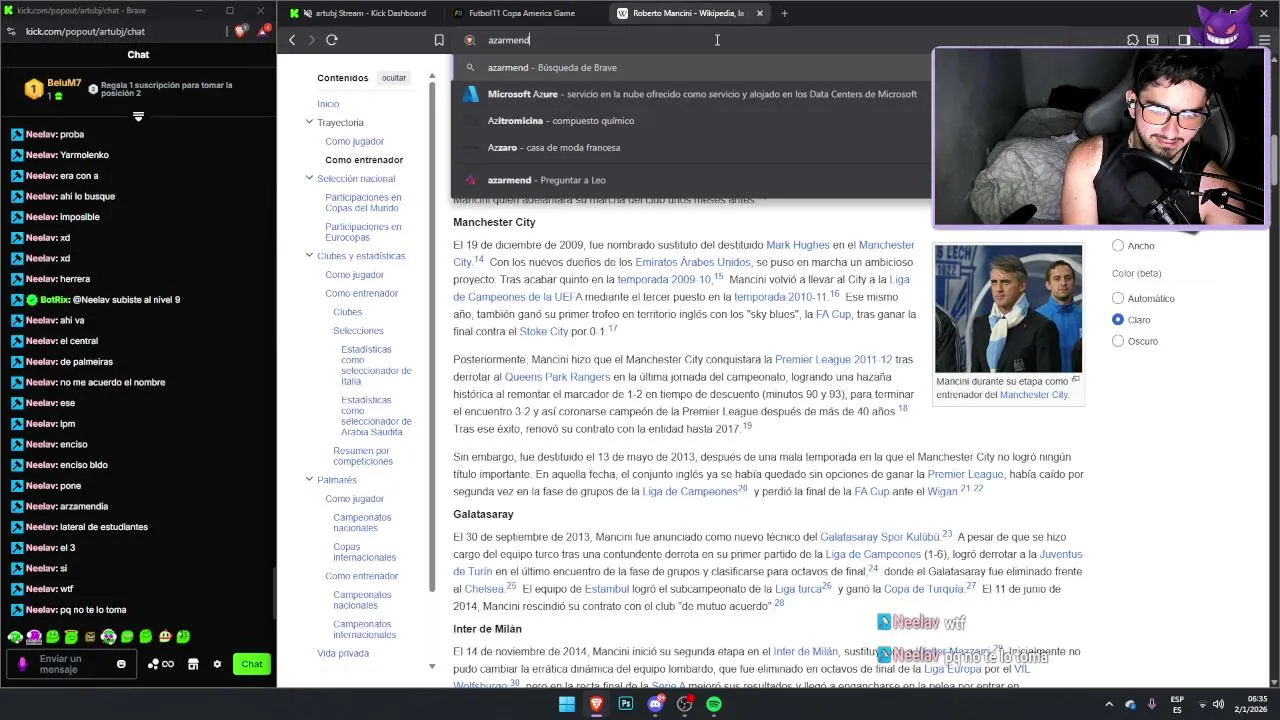Select the Microsoft Azure suggestion
Image resolution: width=1280 pixels, height=720 pixels.
pyautogui.click(x=692, y=94)
